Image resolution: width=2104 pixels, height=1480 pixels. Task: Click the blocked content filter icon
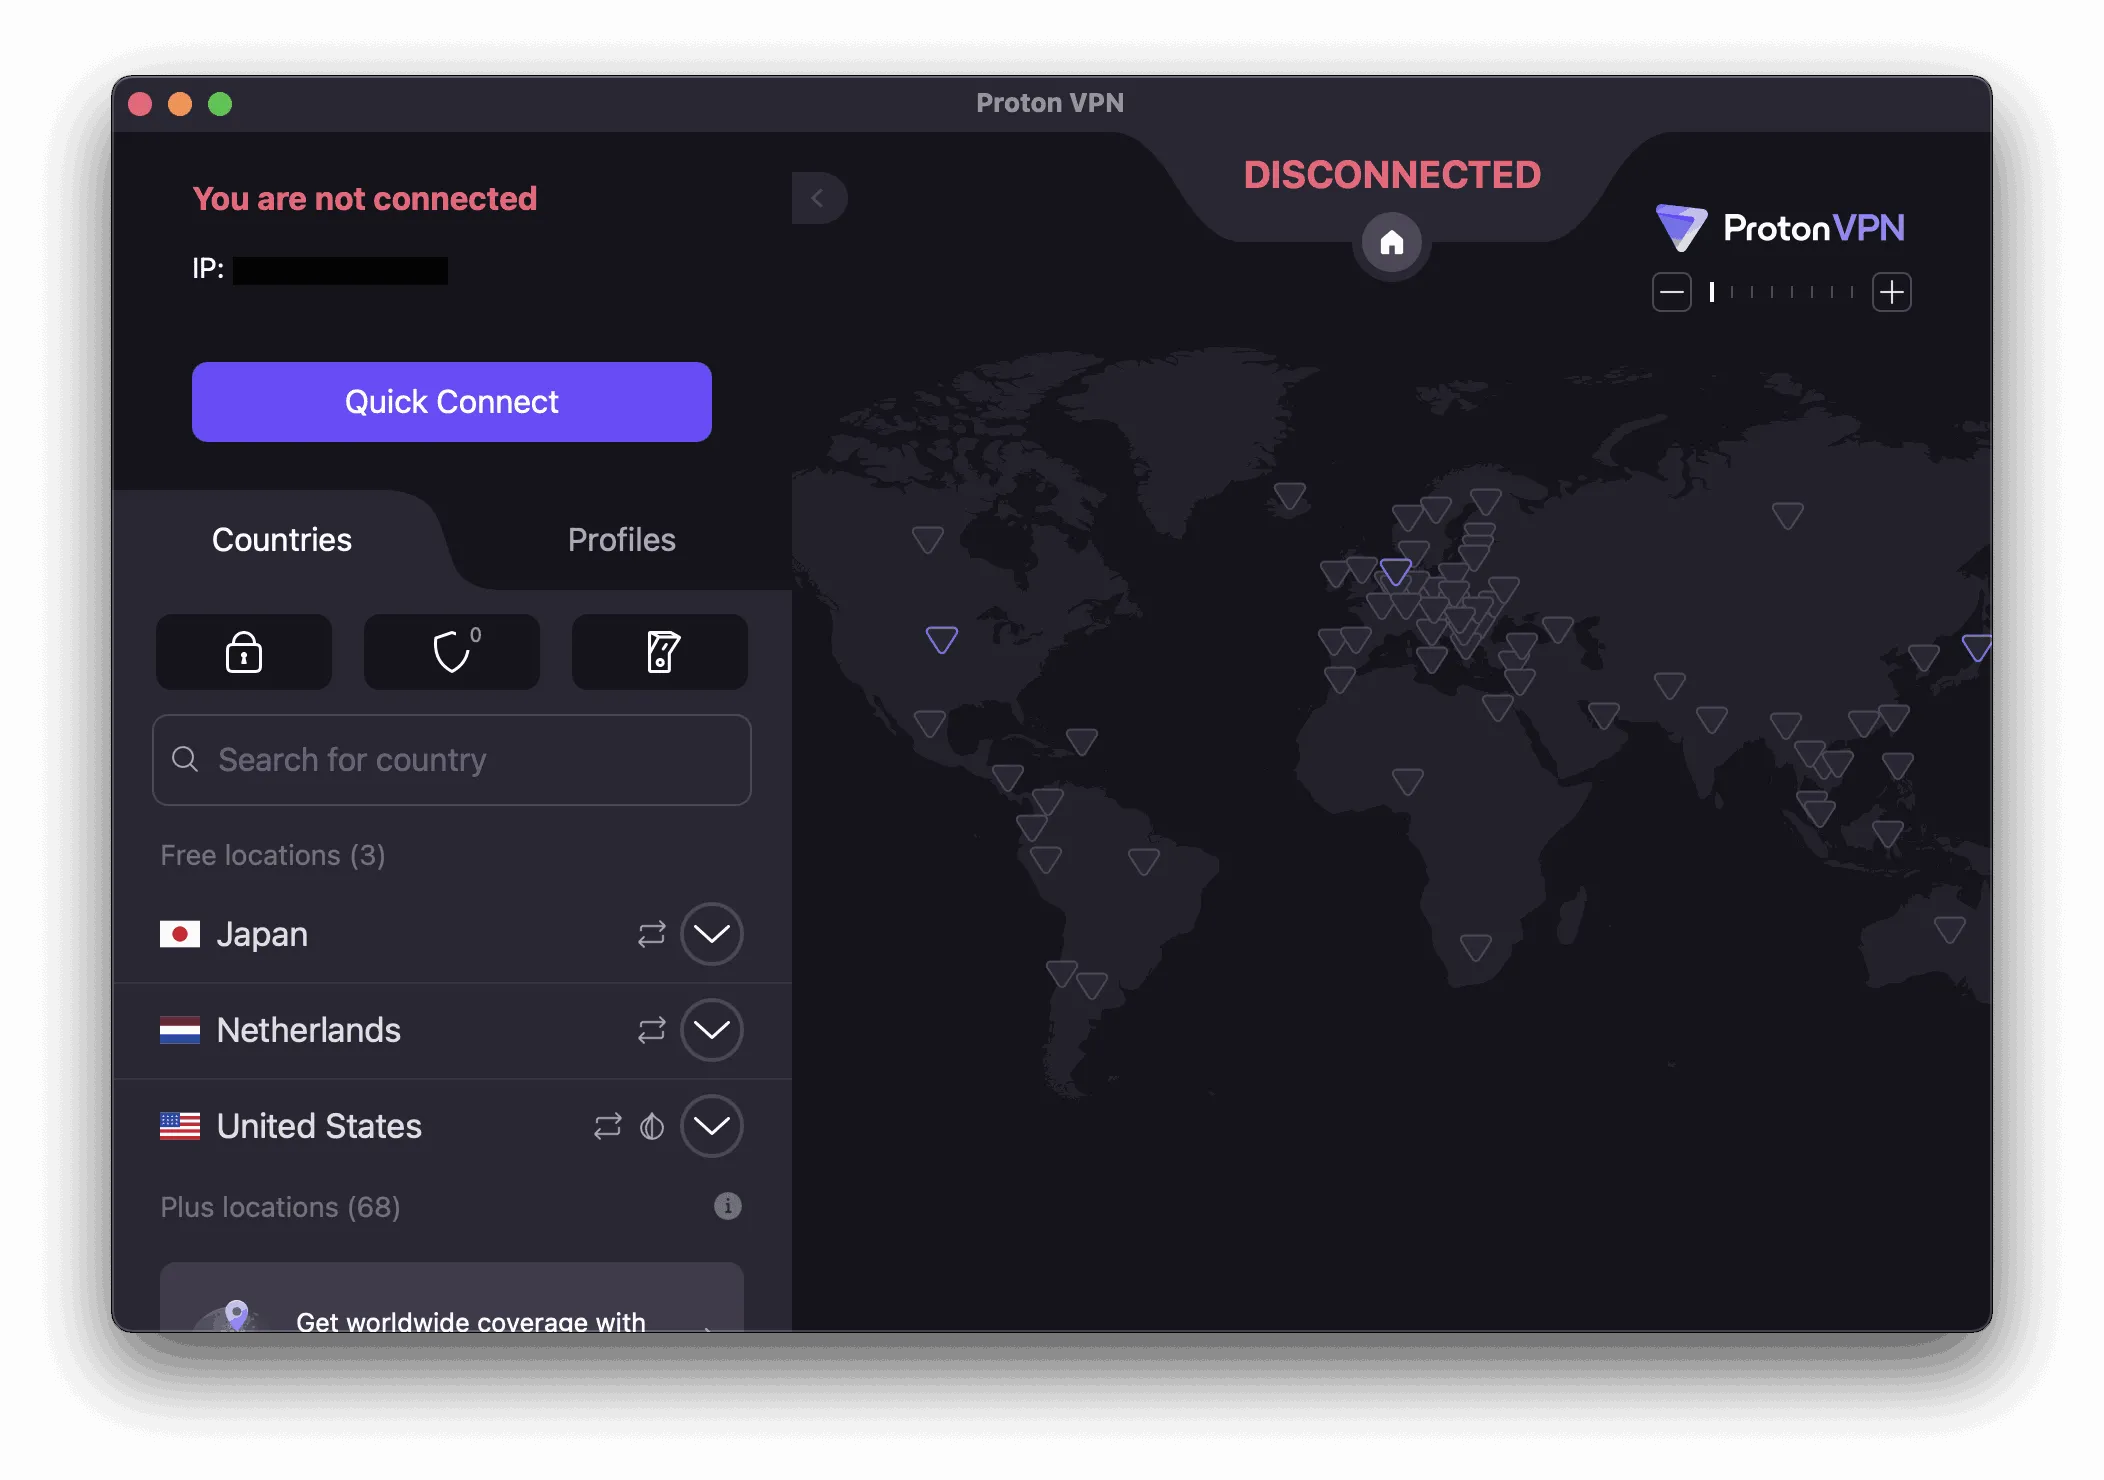[452, 652]
